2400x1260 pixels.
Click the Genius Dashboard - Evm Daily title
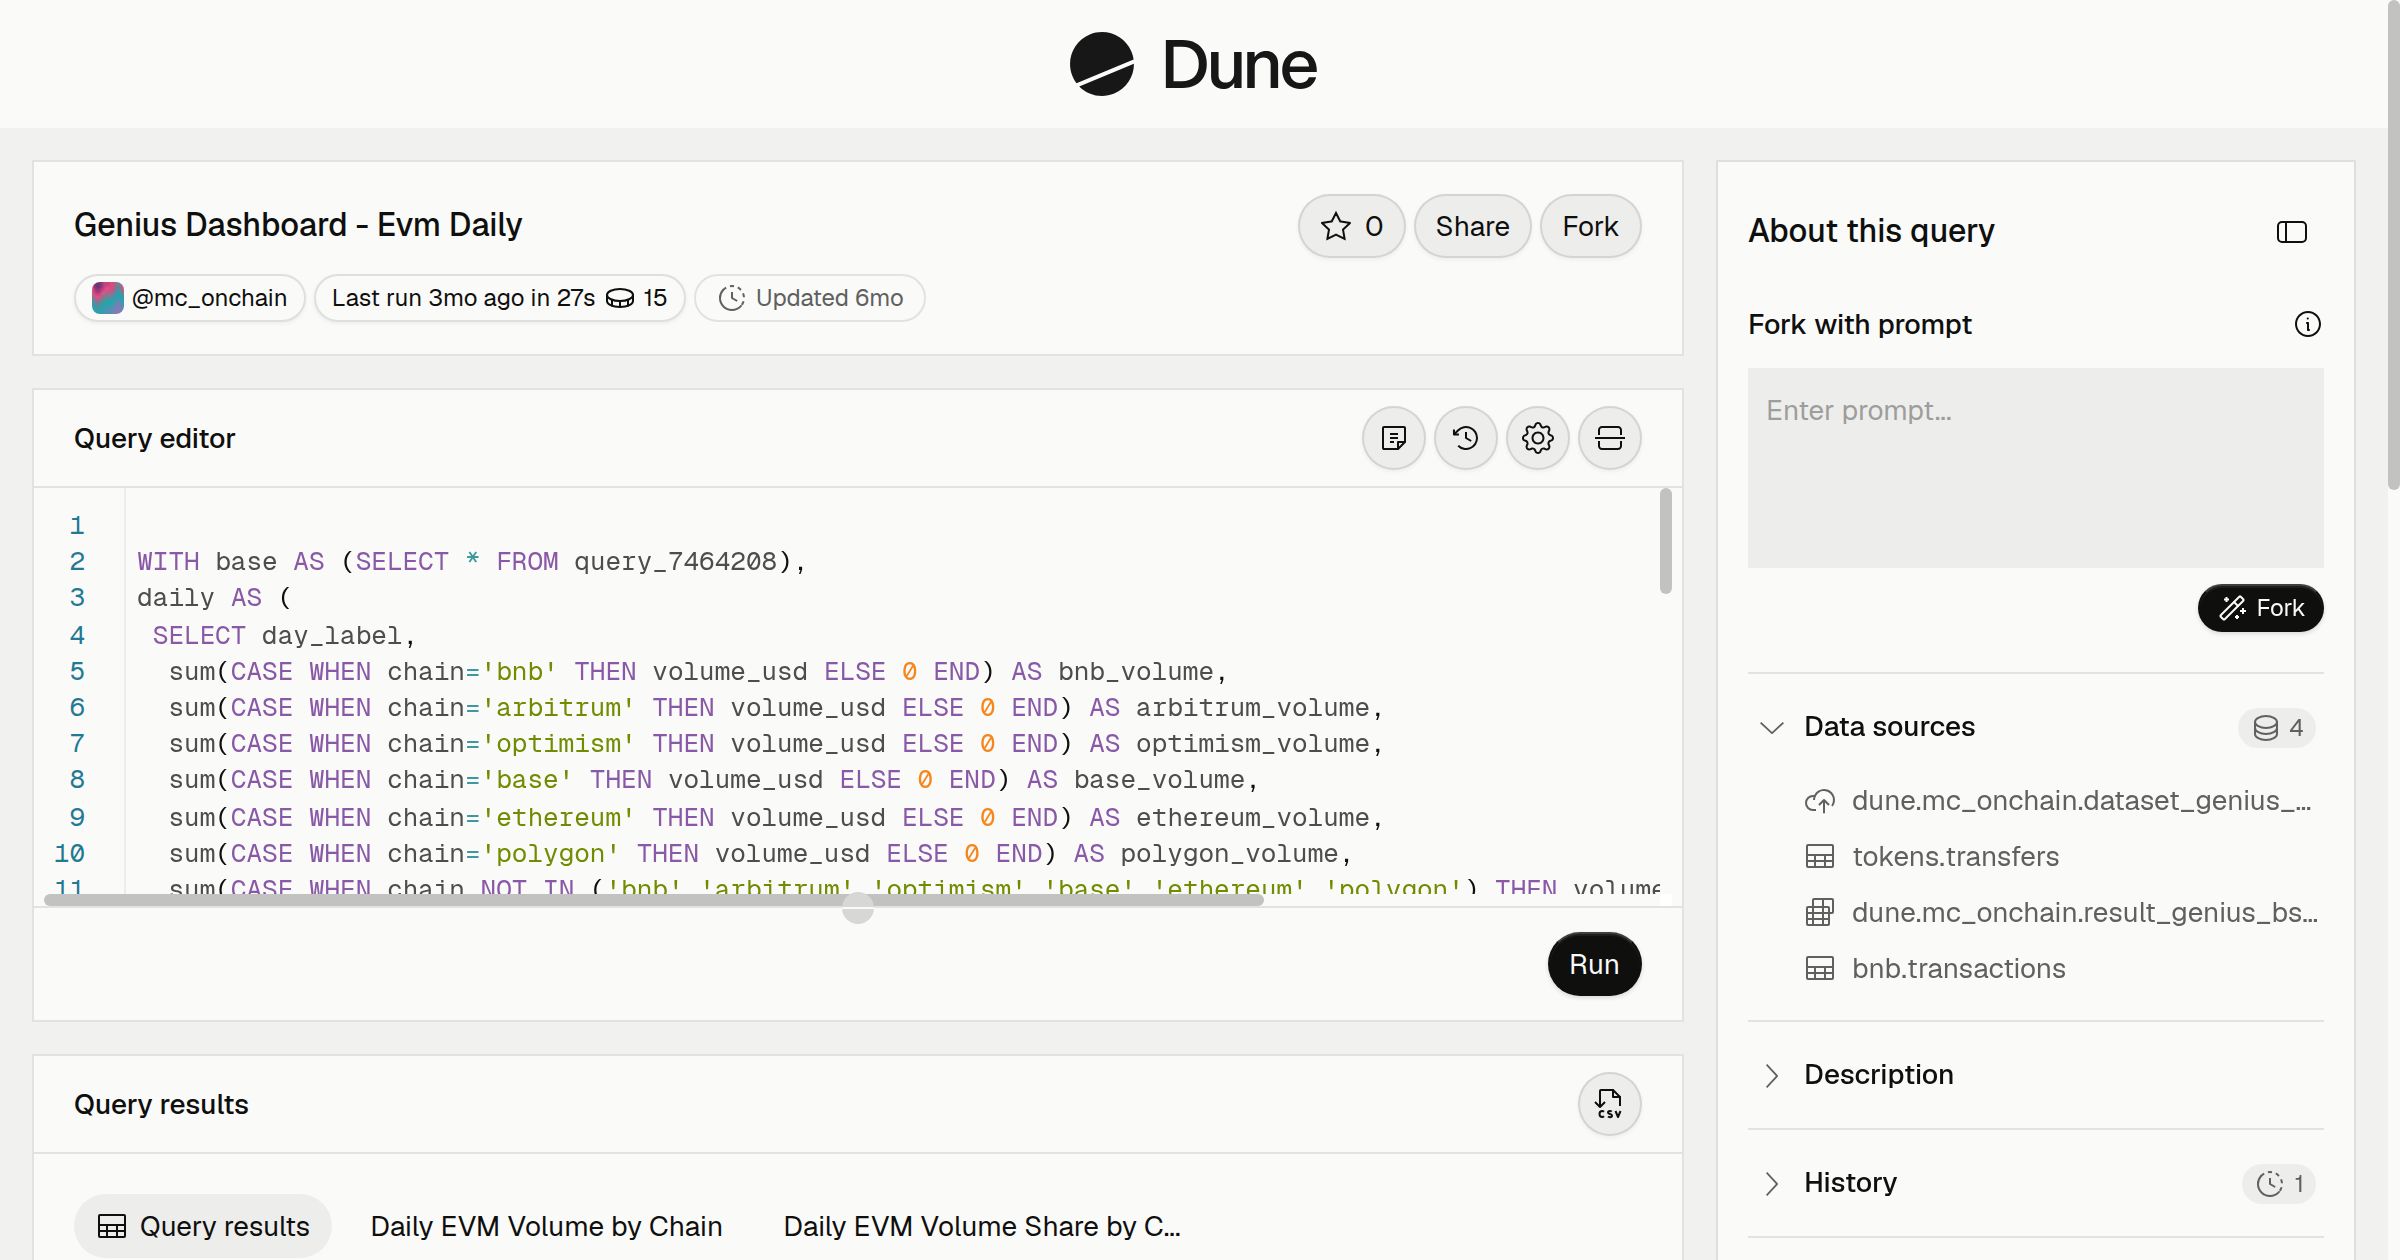point(298,225)
